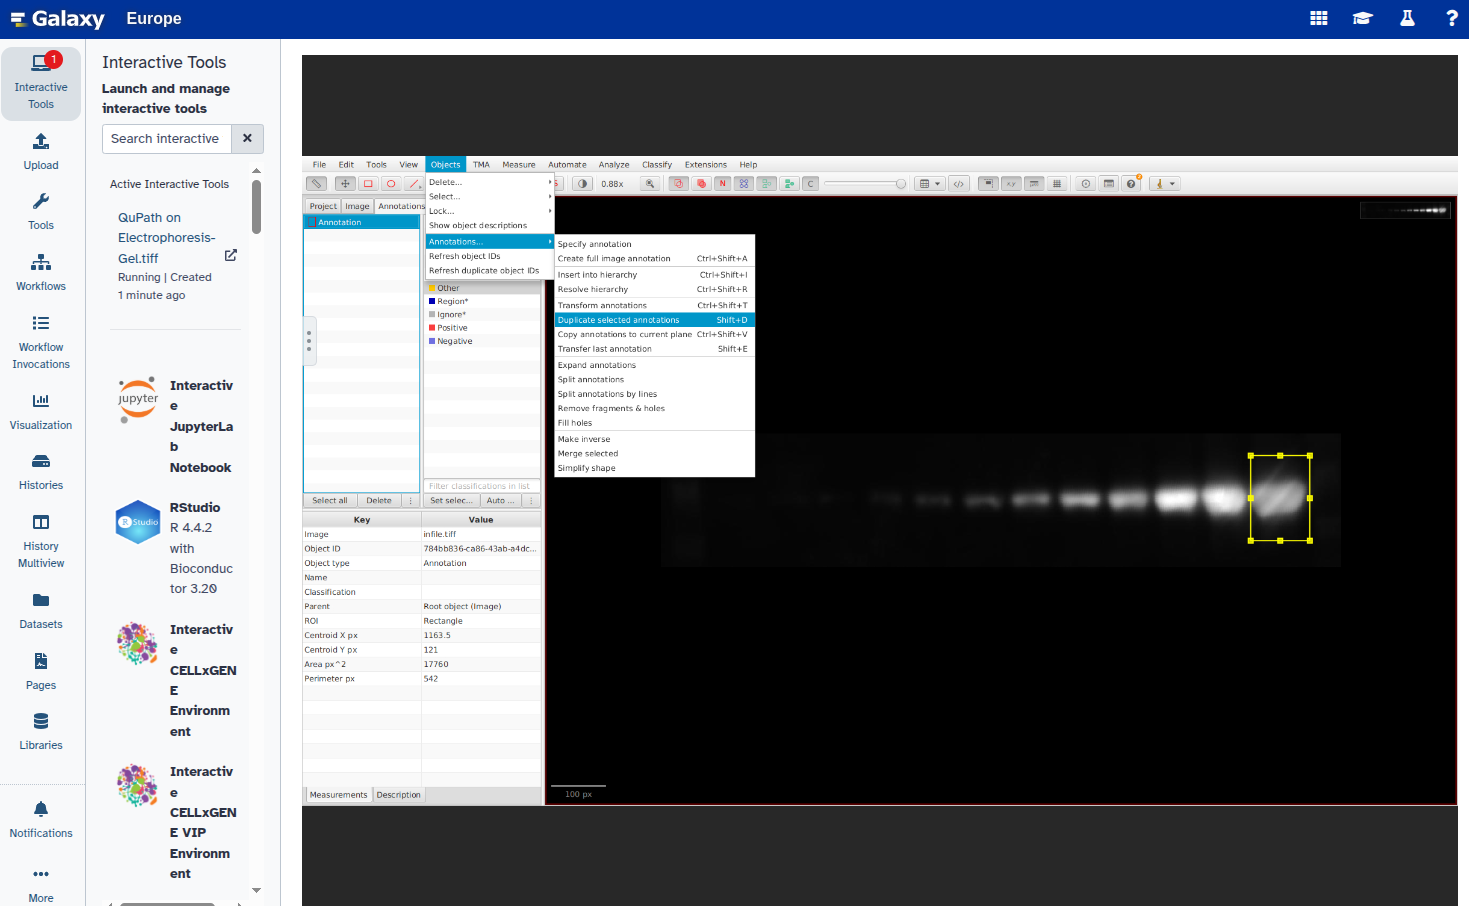Screen dimensions: 1469x906
Task: Open Notifications bell in sidebar
Action: coord(41,819)
